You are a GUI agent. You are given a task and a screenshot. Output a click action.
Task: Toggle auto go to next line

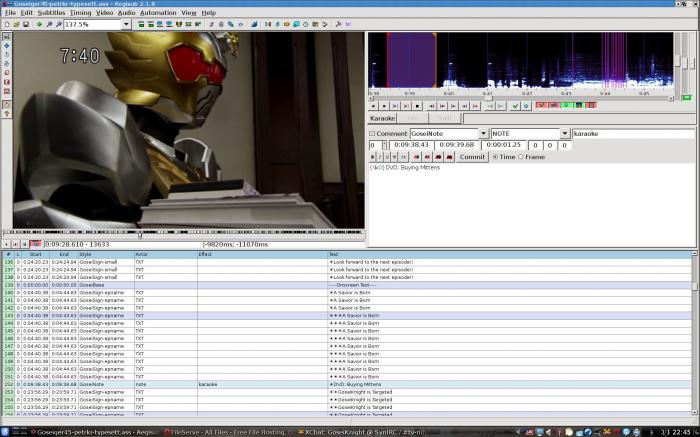(x=554, y=105)
